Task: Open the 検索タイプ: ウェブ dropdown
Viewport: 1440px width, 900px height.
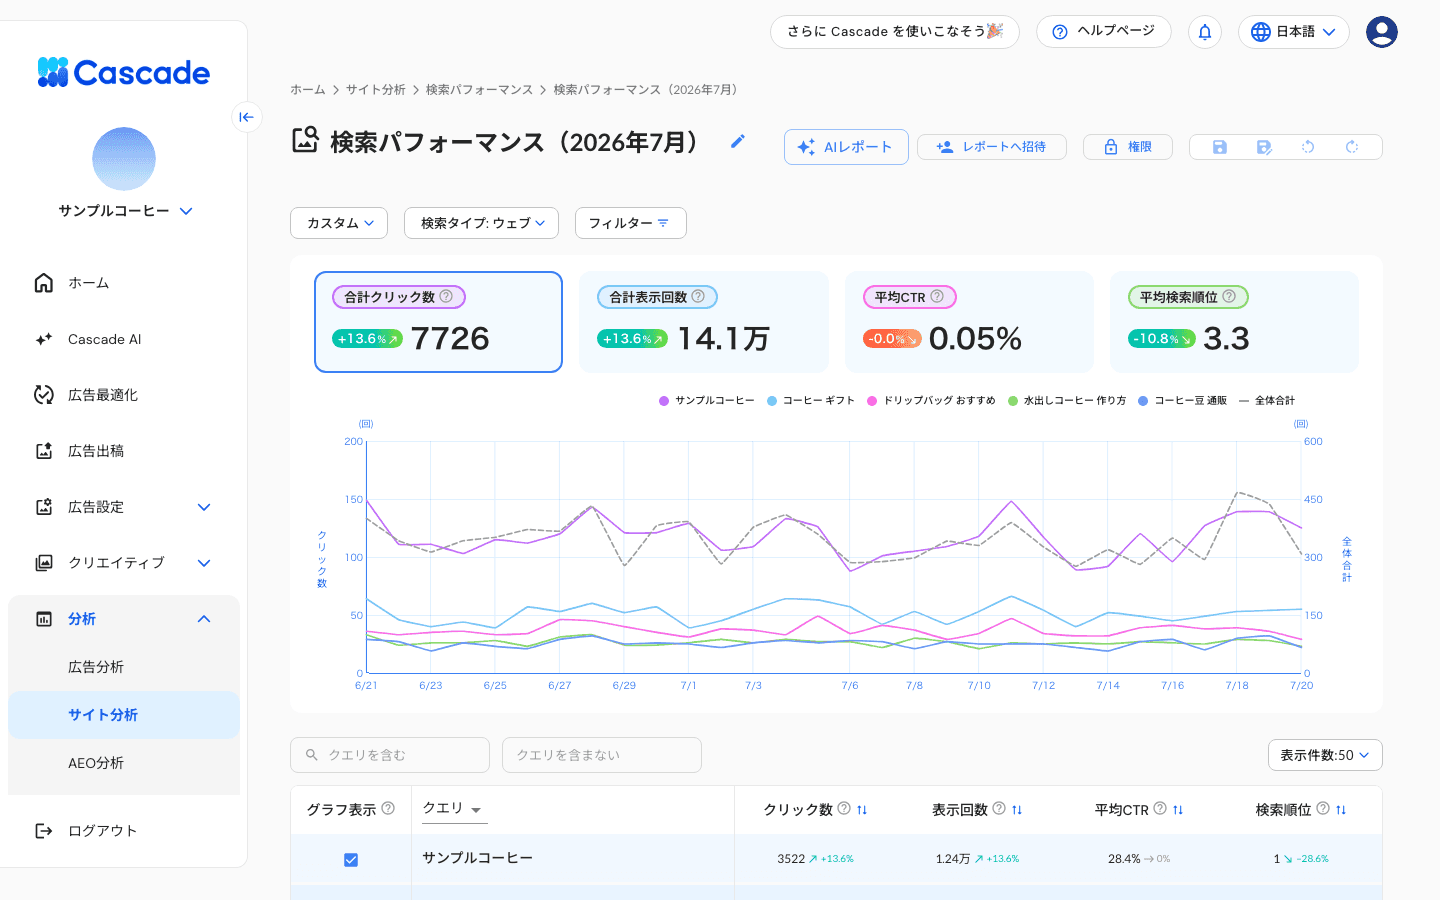Action: (481, 223)
